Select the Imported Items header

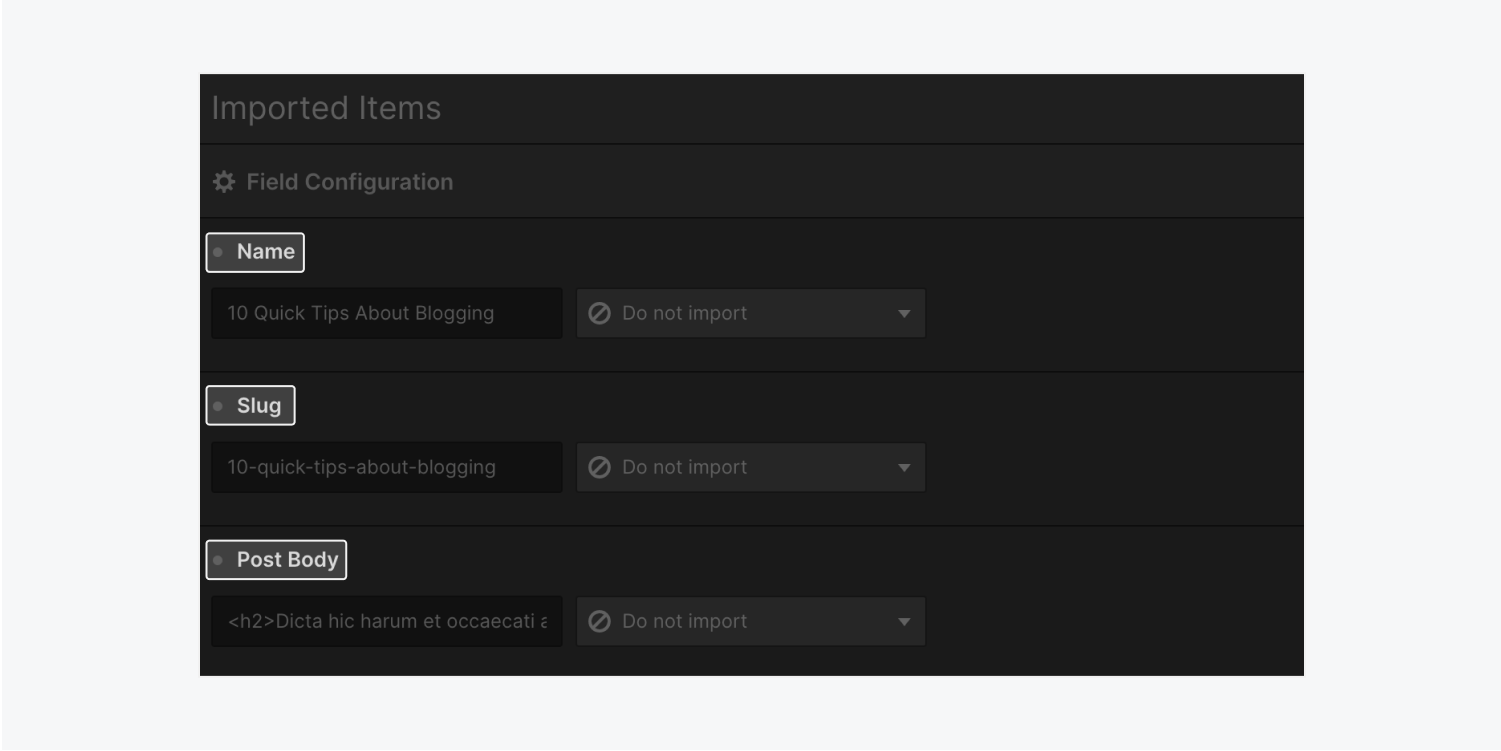click(324, 108)
